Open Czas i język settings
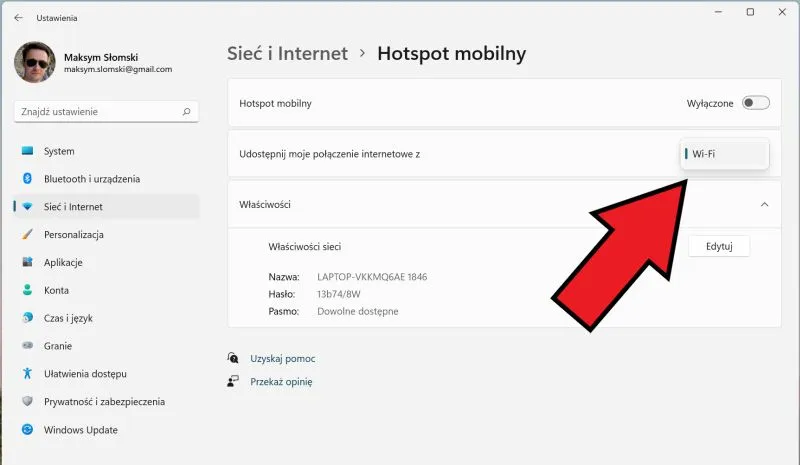Image resolution: width=800 pixels, height=465 pixels. (106, 318)
